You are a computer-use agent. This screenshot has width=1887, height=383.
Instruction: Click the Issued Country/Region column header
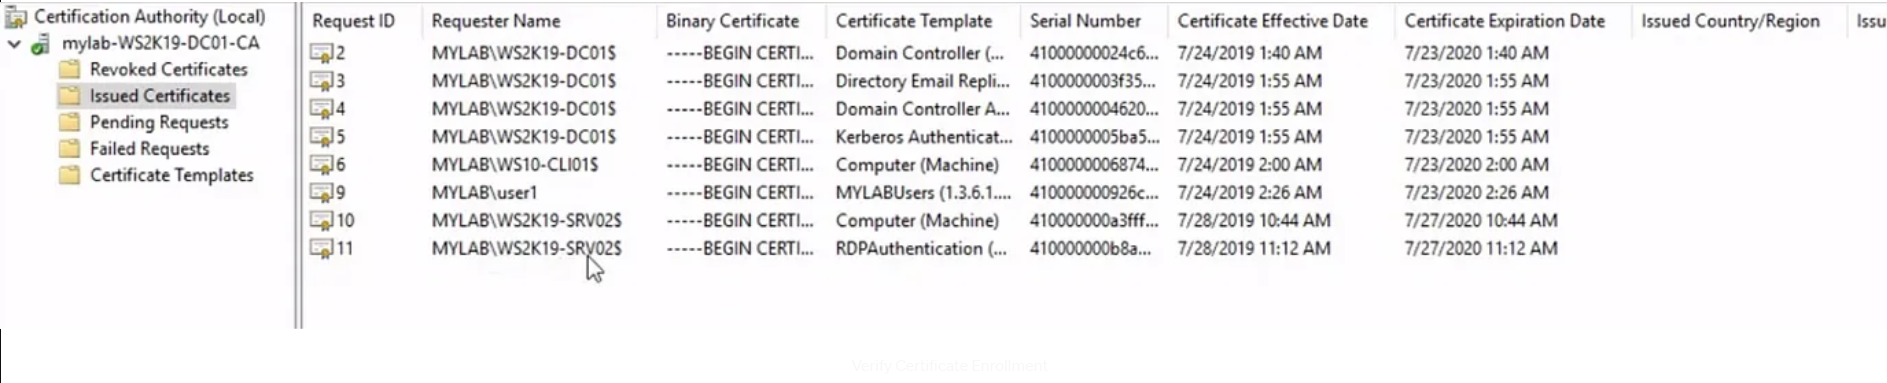pyautogui.click(x=1730, y=21)
